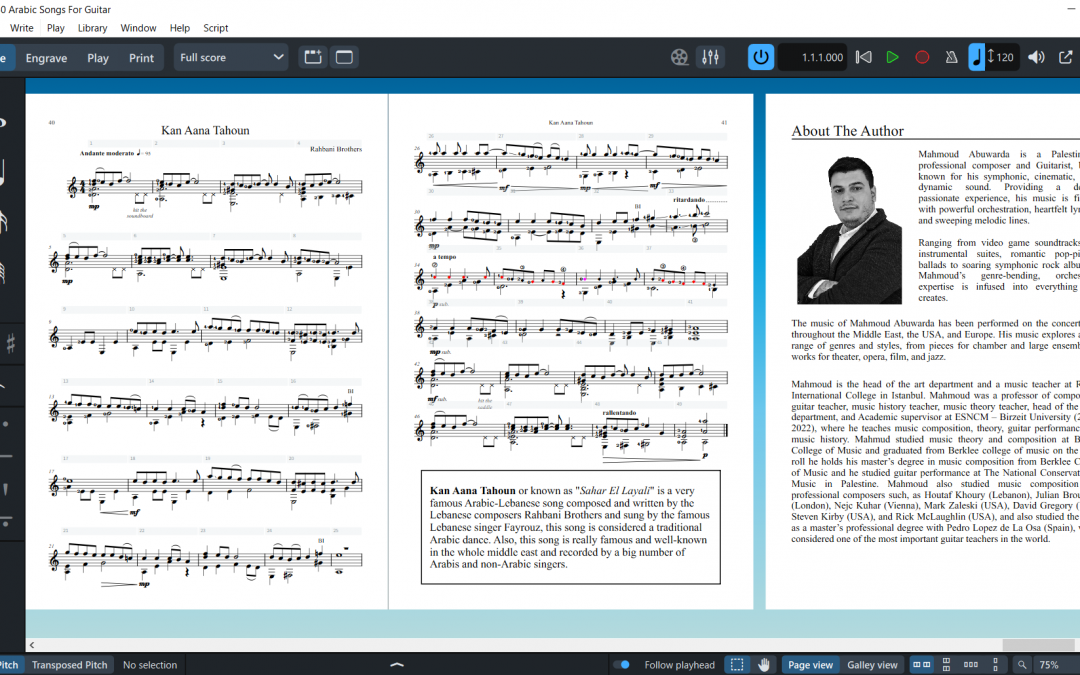The width and height of the screenshot is (1080, 675).
Task: Start playback with the green play button
Action: [892, 57]
